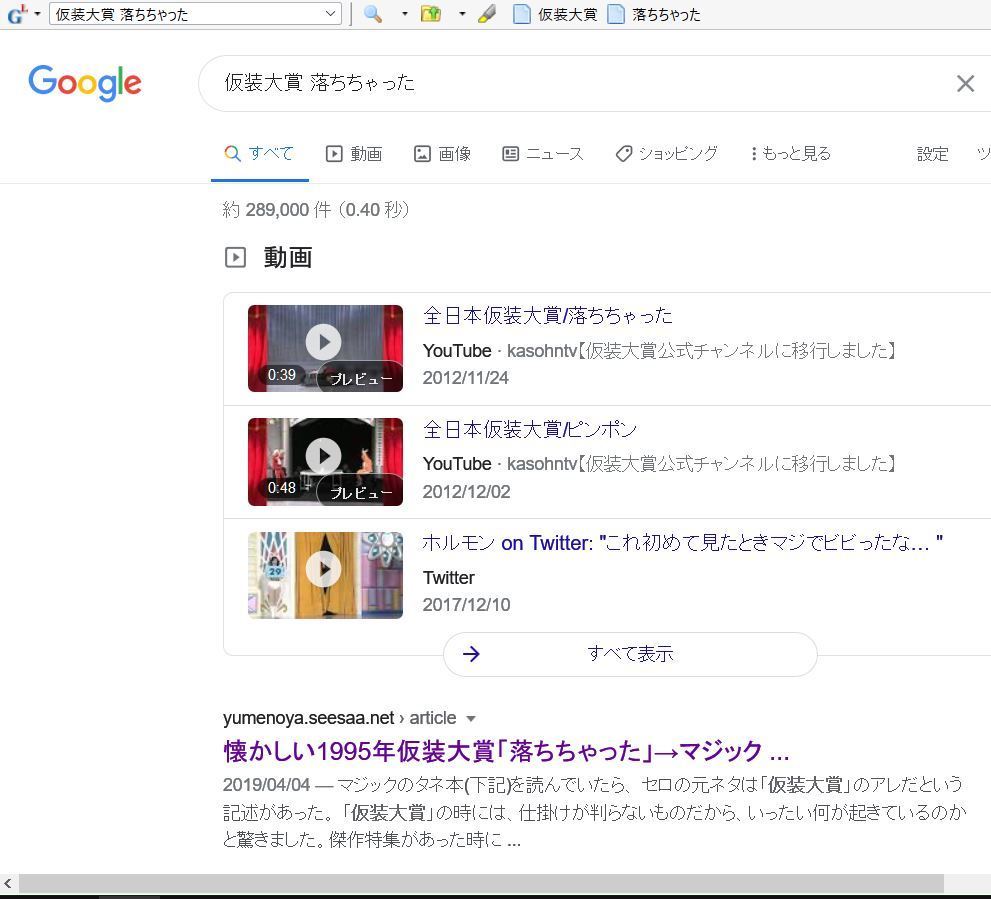Go to the Google logo homepage
991x899 pixels.
pyautogui.click(x=85, y=83)
